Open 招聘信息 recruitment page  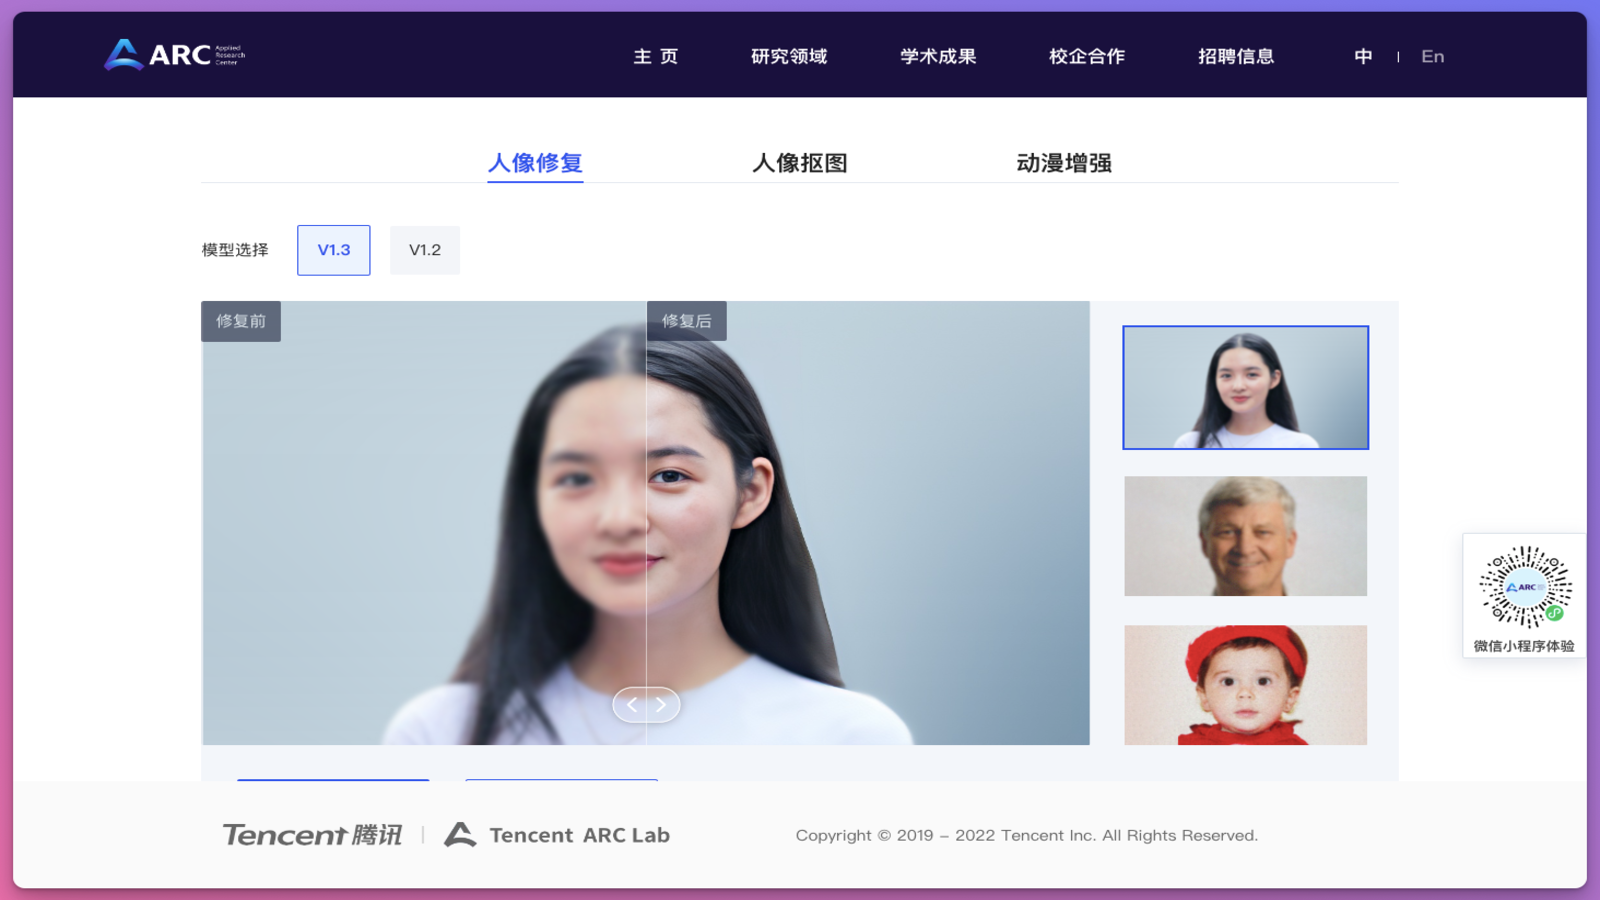pyautogui.click(x=1236, y=57)
